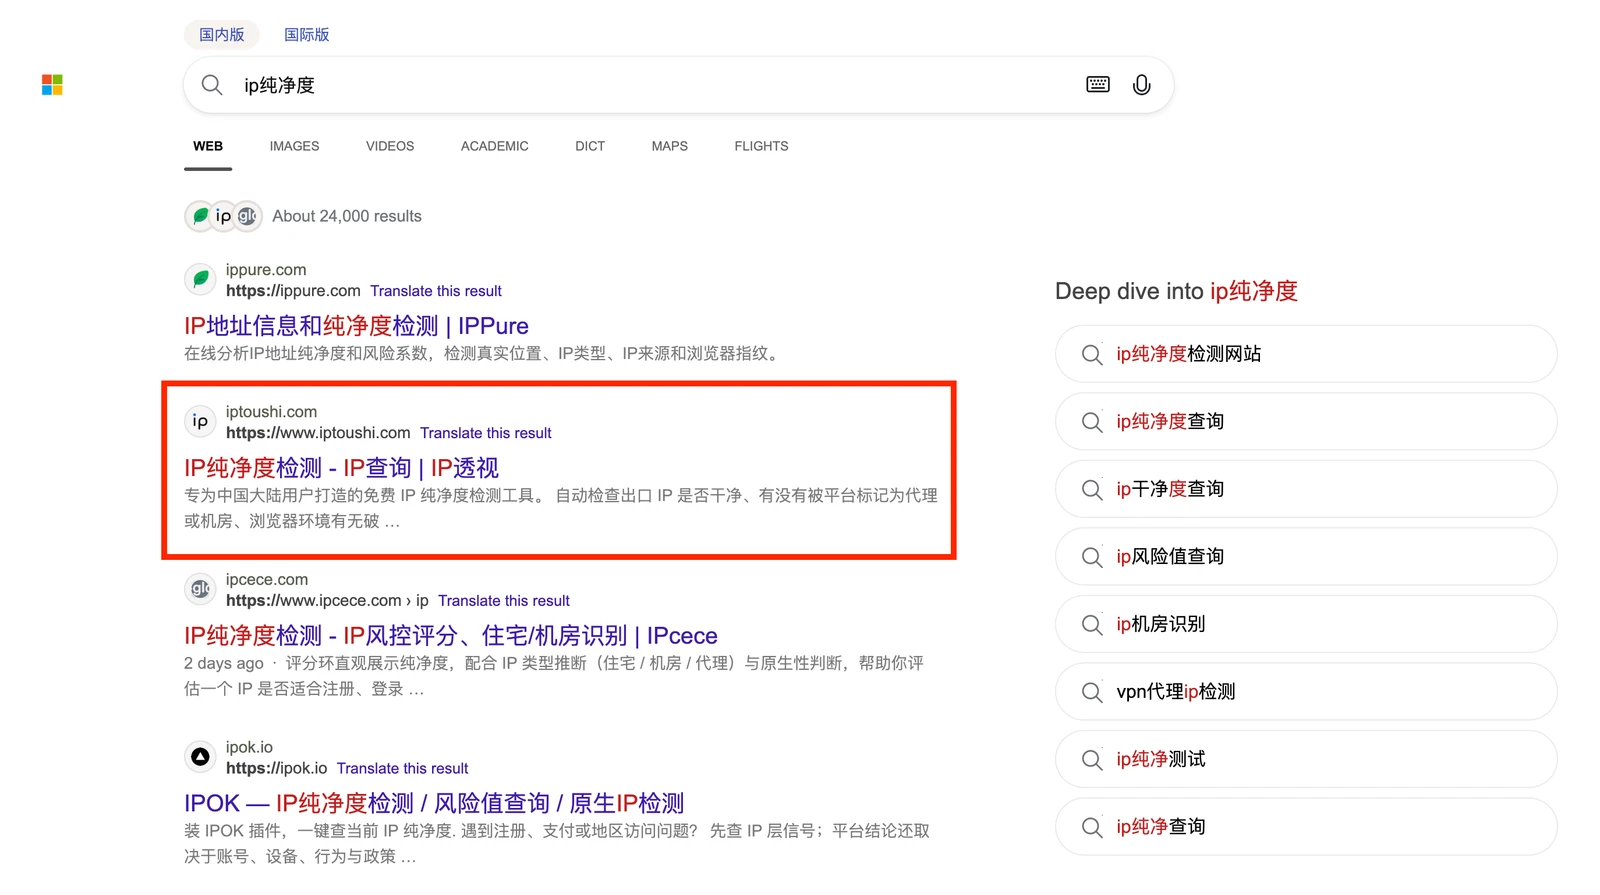Image resolution: width=1600 pixels, height=895 pixels.
Task: Switch to 国内版 tab
Action: 221,34
